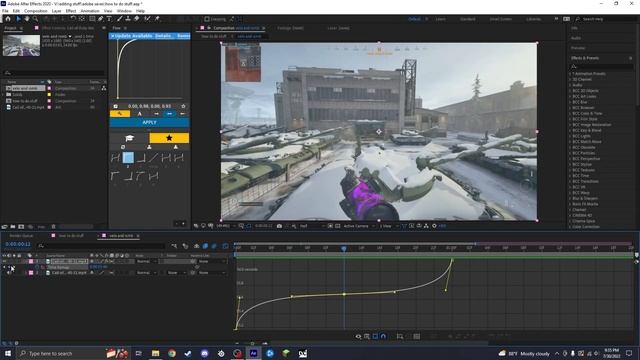Expand Animation Presets in Effects panel
640x360 pixels.
pyautogui.click(x=571, y=73)
